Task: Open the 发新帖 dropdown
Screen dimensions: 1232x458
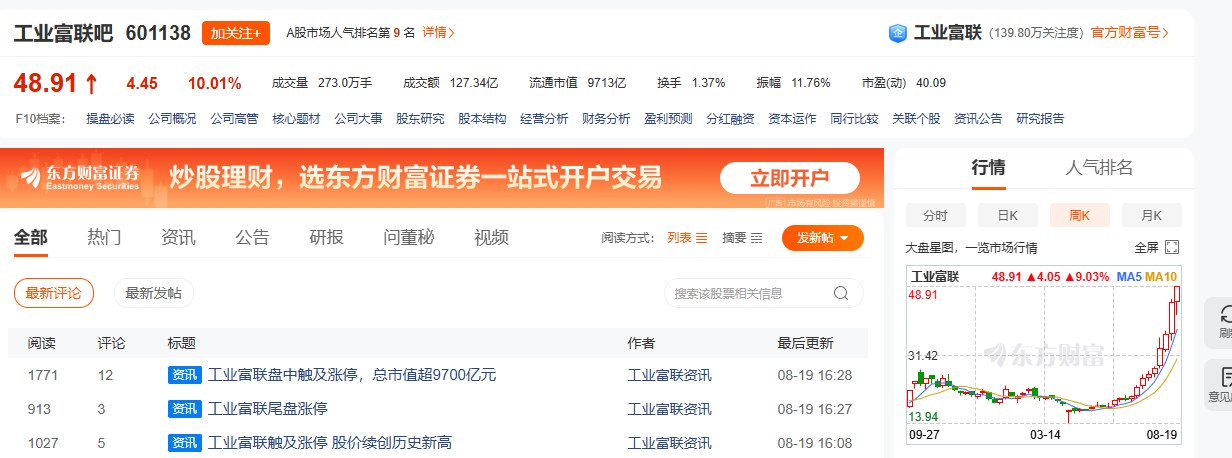Action: (x=823, y=238)
